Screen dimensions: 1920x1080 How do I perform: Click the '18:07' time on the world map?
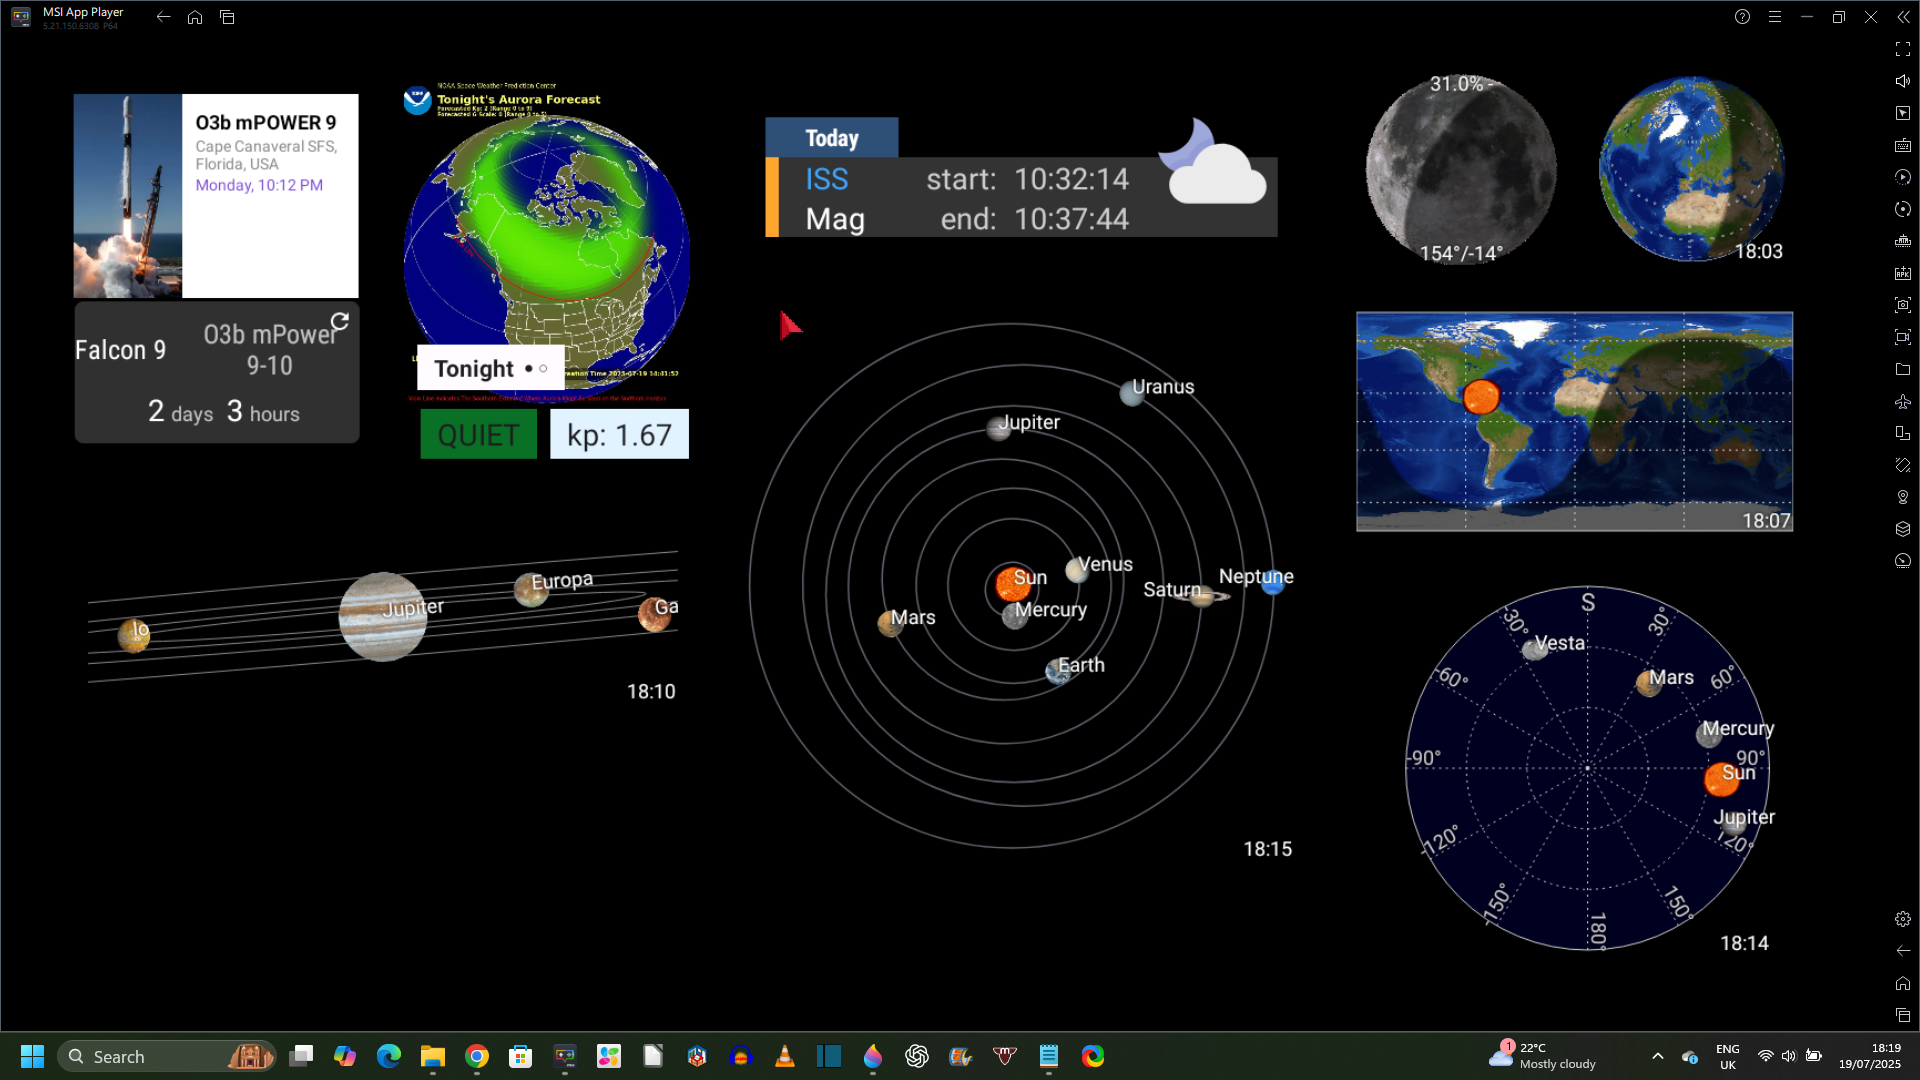pyautogui.click(x=1766, y=521)
